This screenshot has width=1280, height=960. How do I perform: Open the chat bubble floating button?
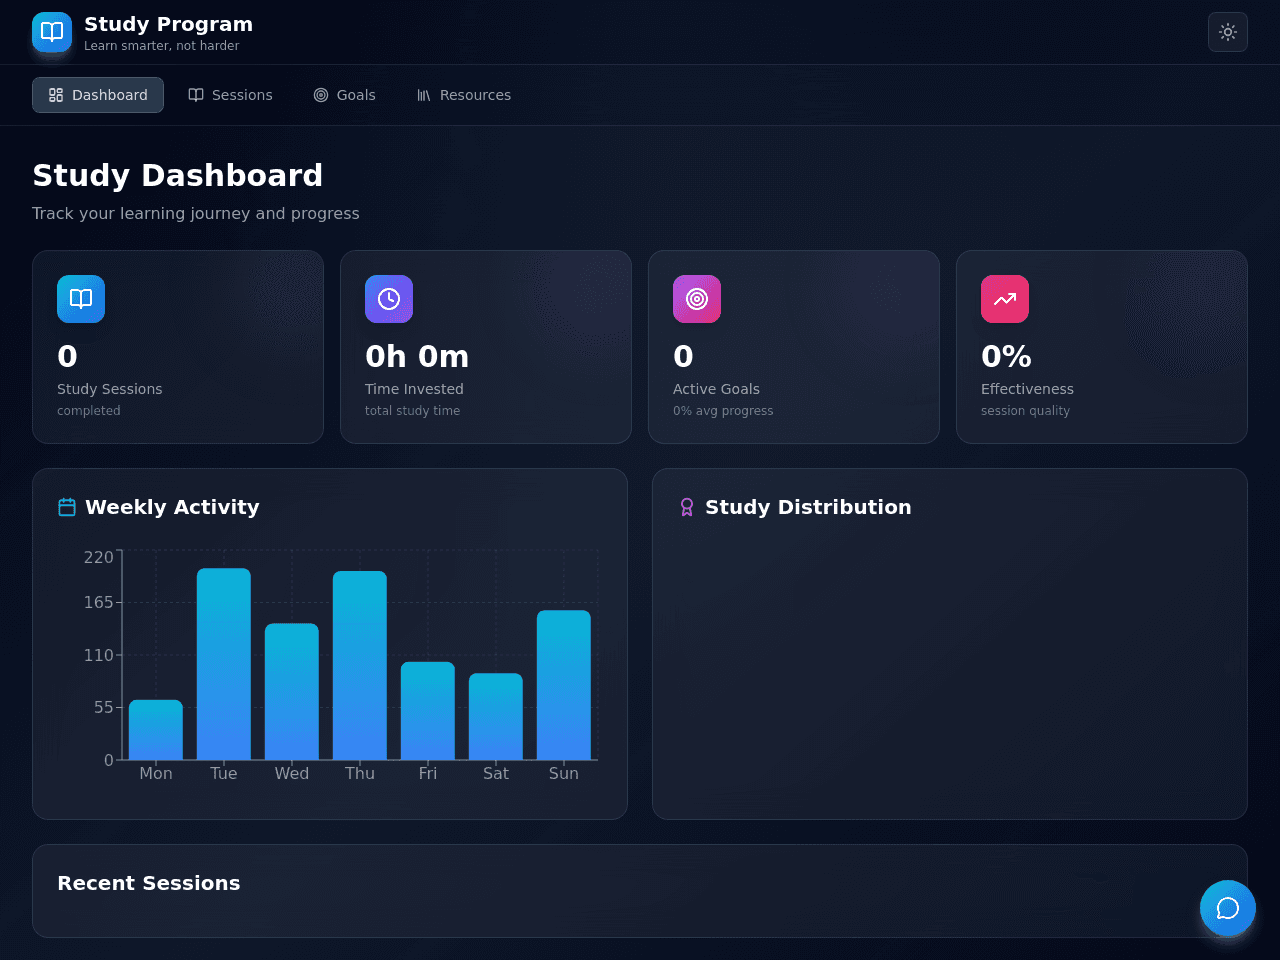pos(1228,908)
